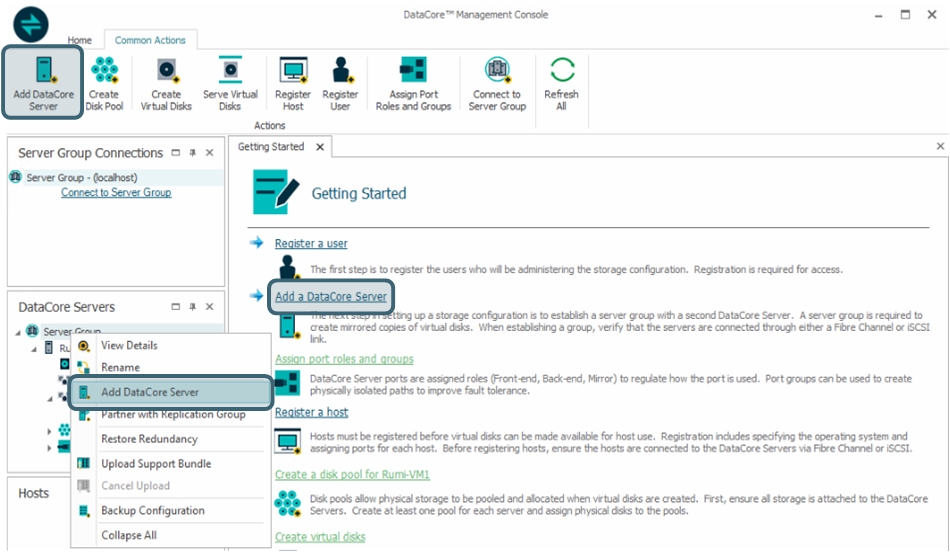The width and height of the screenshot is (950, 552).
Task: Click Register Host ribbon icon
Action: 293,83
